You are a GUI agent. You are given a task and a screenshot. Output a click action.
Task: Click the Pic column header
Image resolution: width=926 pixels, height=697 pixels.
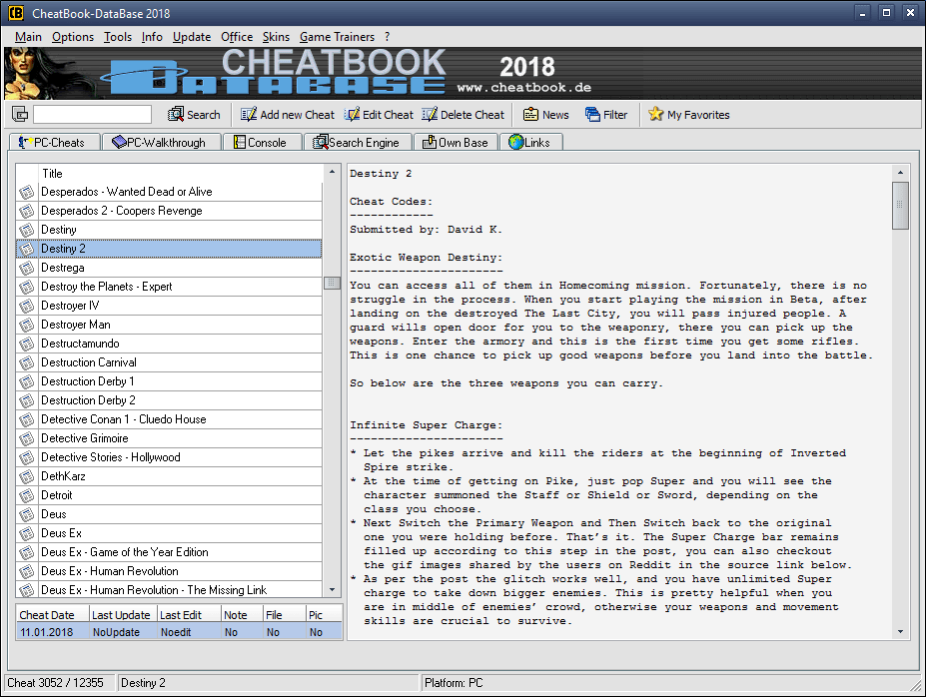(324, 614)
